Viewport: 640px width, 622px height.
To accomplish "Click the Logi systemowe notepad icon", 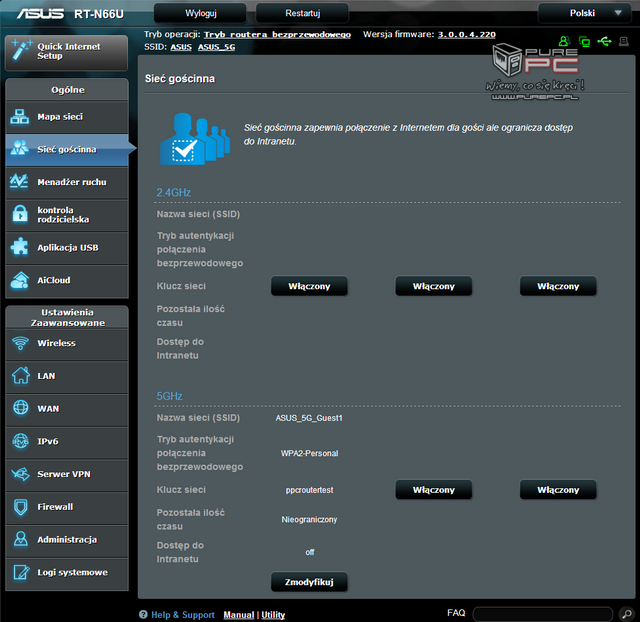I will (21, 572).
